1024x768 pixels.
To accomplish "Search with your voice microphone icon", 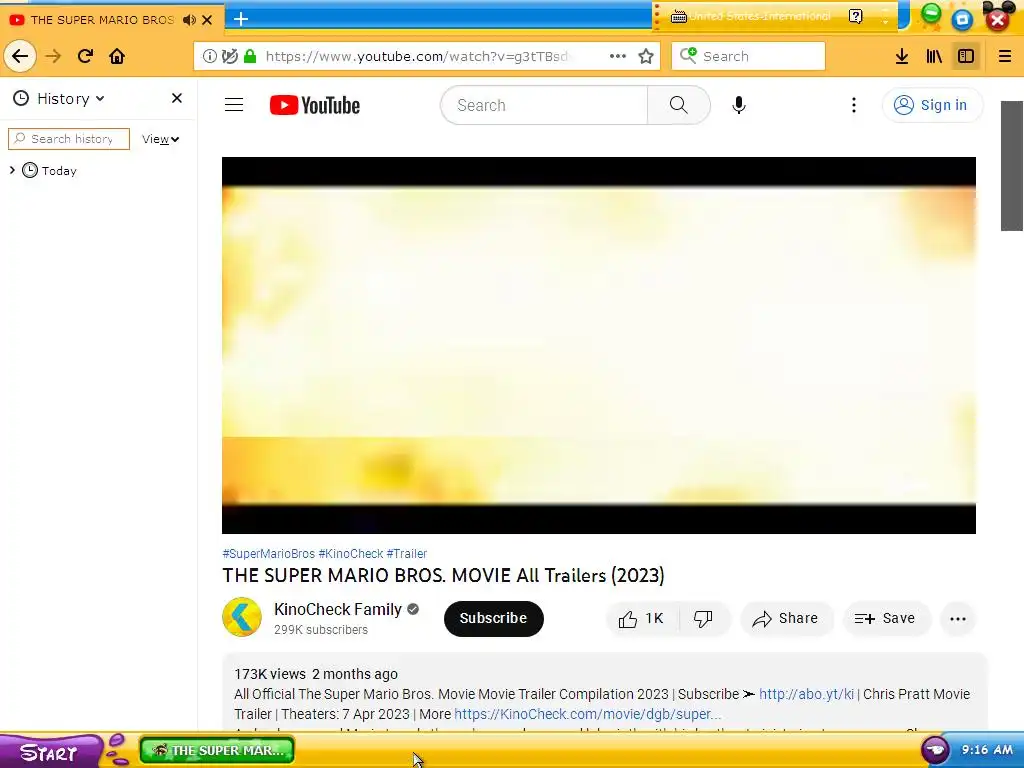I will point(739,105).
